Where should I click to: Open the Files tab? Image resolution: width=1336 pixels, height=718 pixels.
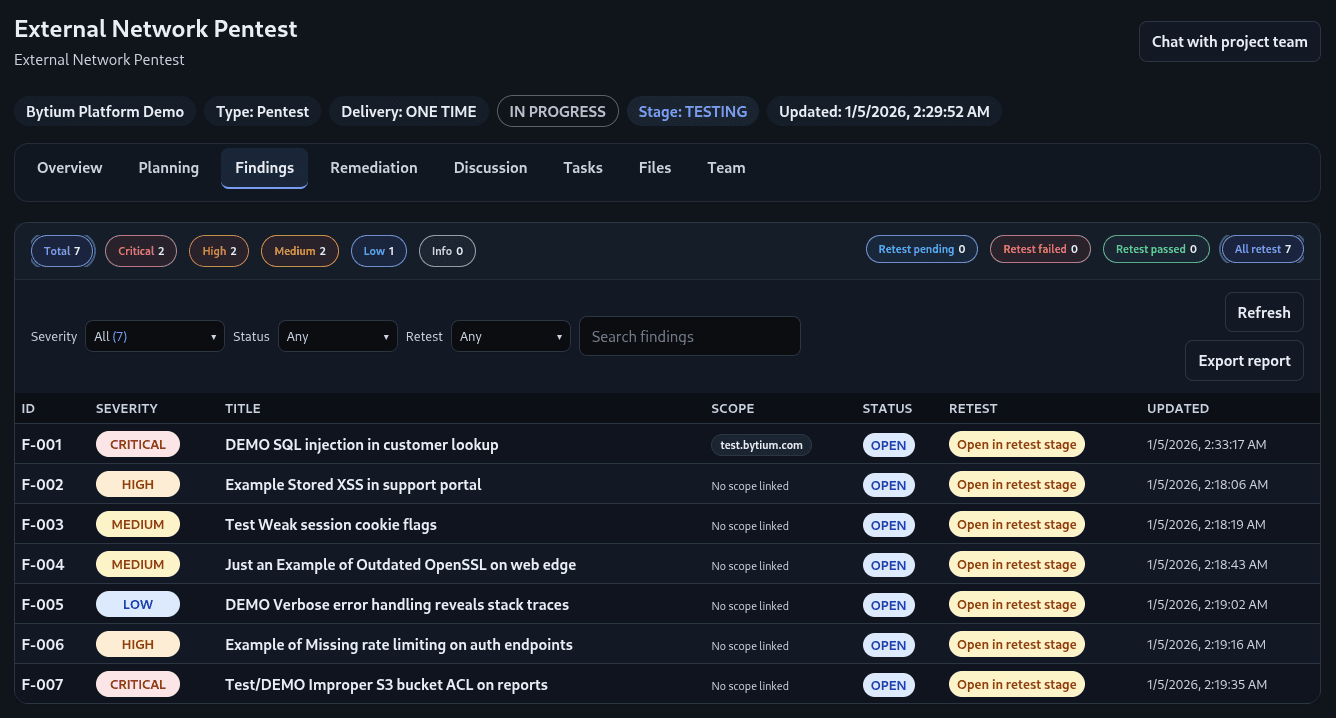pos(655,167)
